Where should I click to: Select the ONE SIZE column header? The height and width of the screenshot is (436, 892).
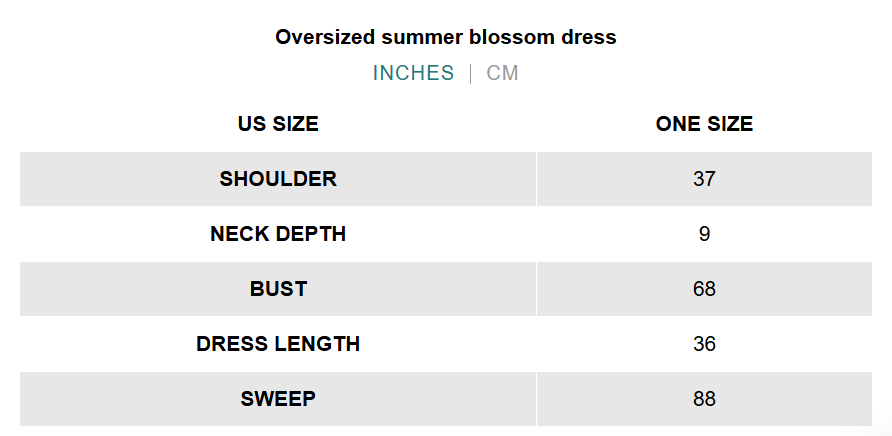704,124
